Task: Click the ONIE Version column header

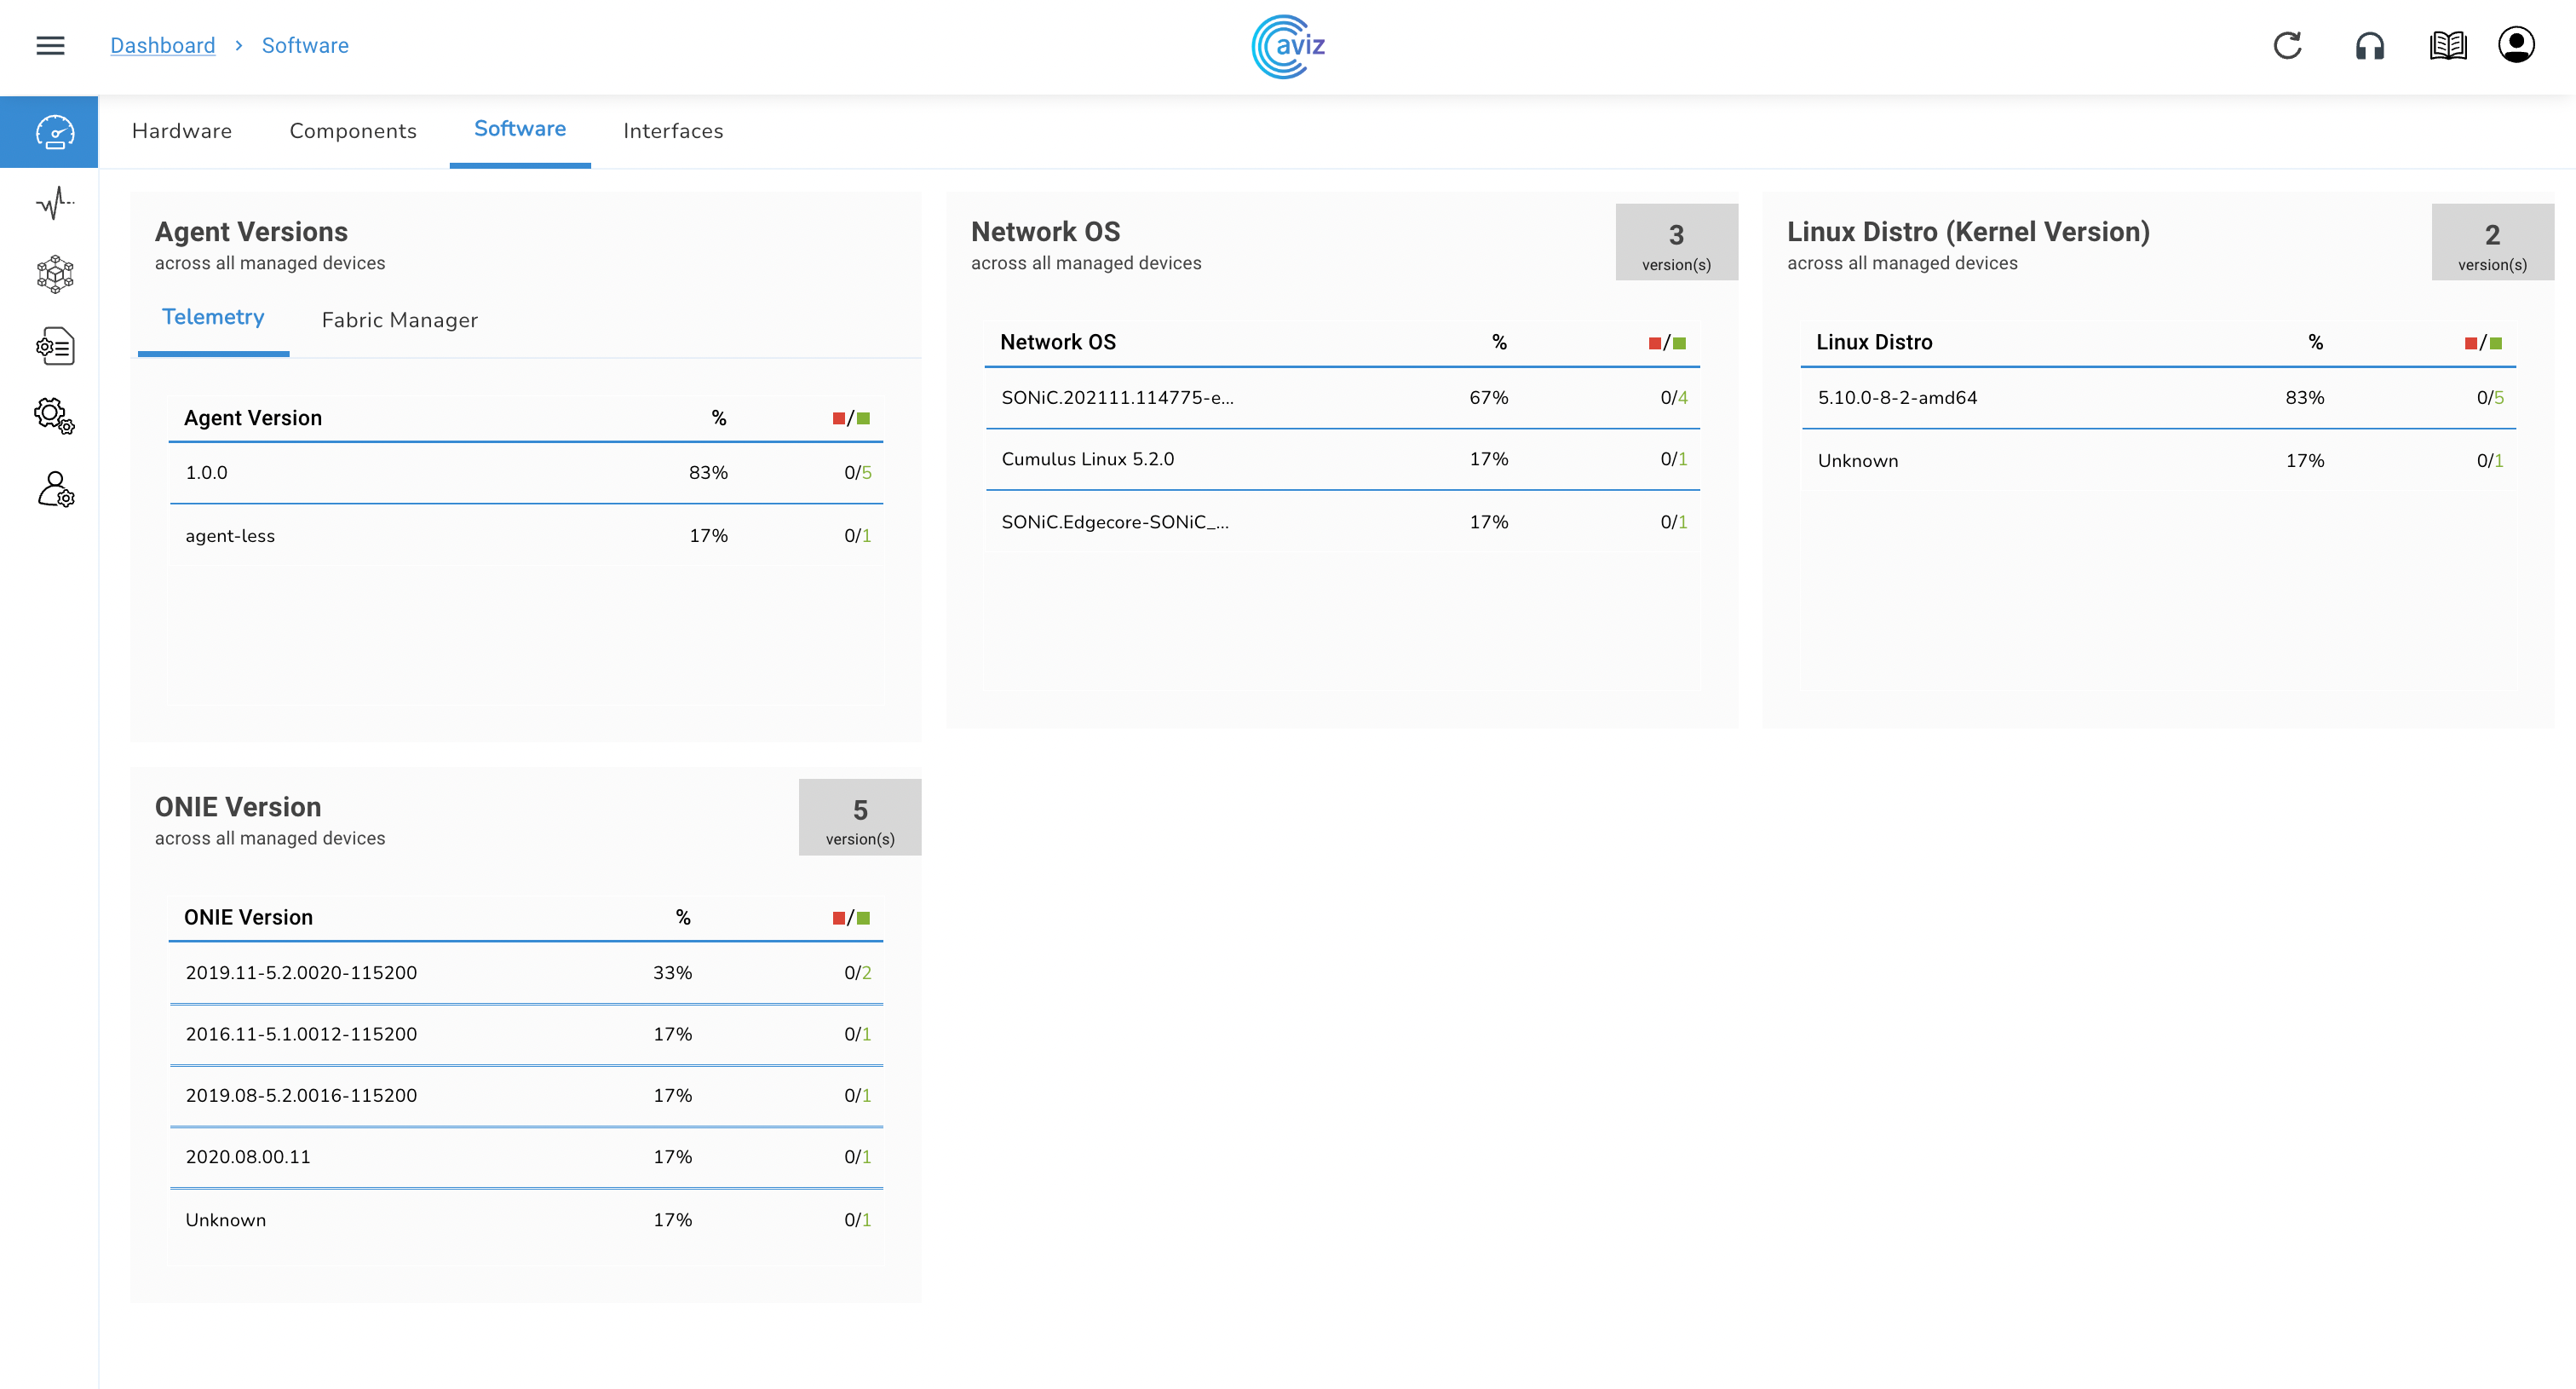Action: tap(248, 917)
